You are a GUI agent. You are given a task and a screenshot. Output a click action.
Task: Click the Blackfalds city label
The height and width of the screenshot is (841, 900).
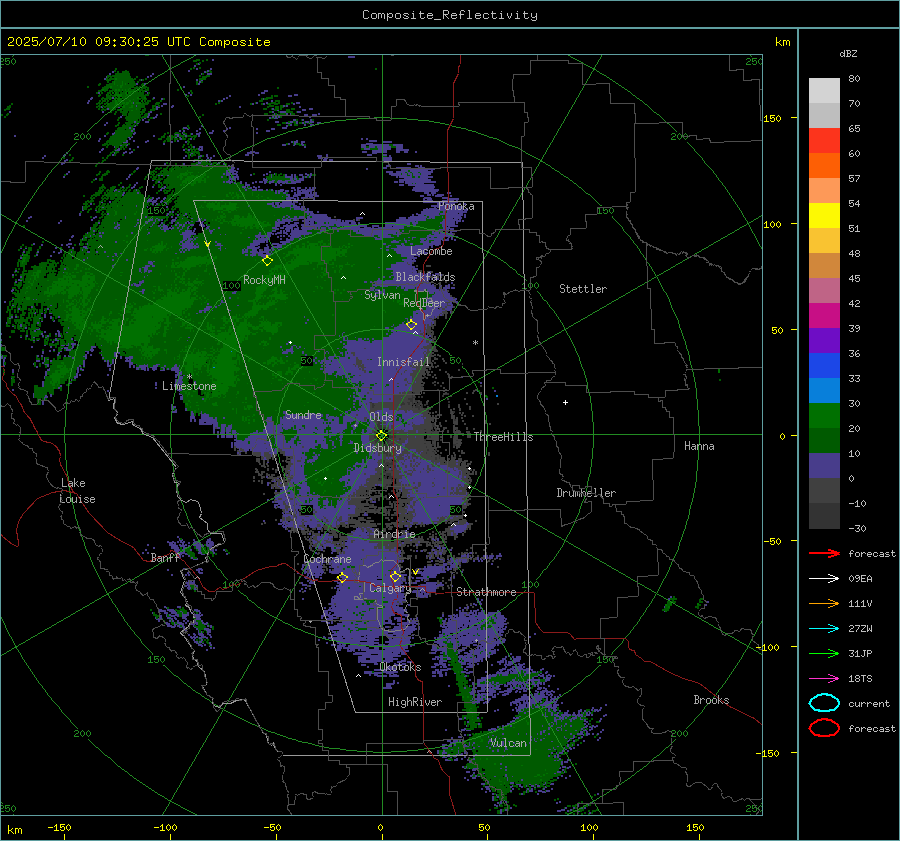[425, 277]
